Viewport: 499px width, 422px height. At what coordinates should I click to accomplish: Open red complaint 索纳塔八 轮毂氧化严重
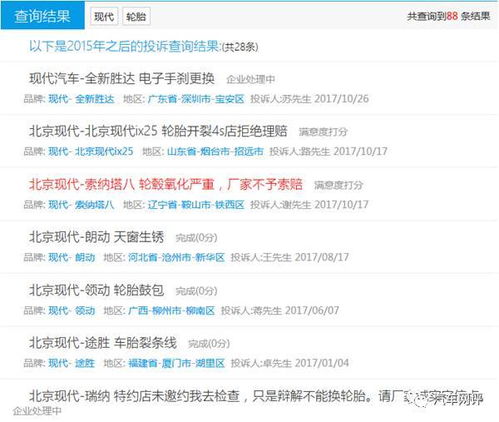[x=166, y=184]
